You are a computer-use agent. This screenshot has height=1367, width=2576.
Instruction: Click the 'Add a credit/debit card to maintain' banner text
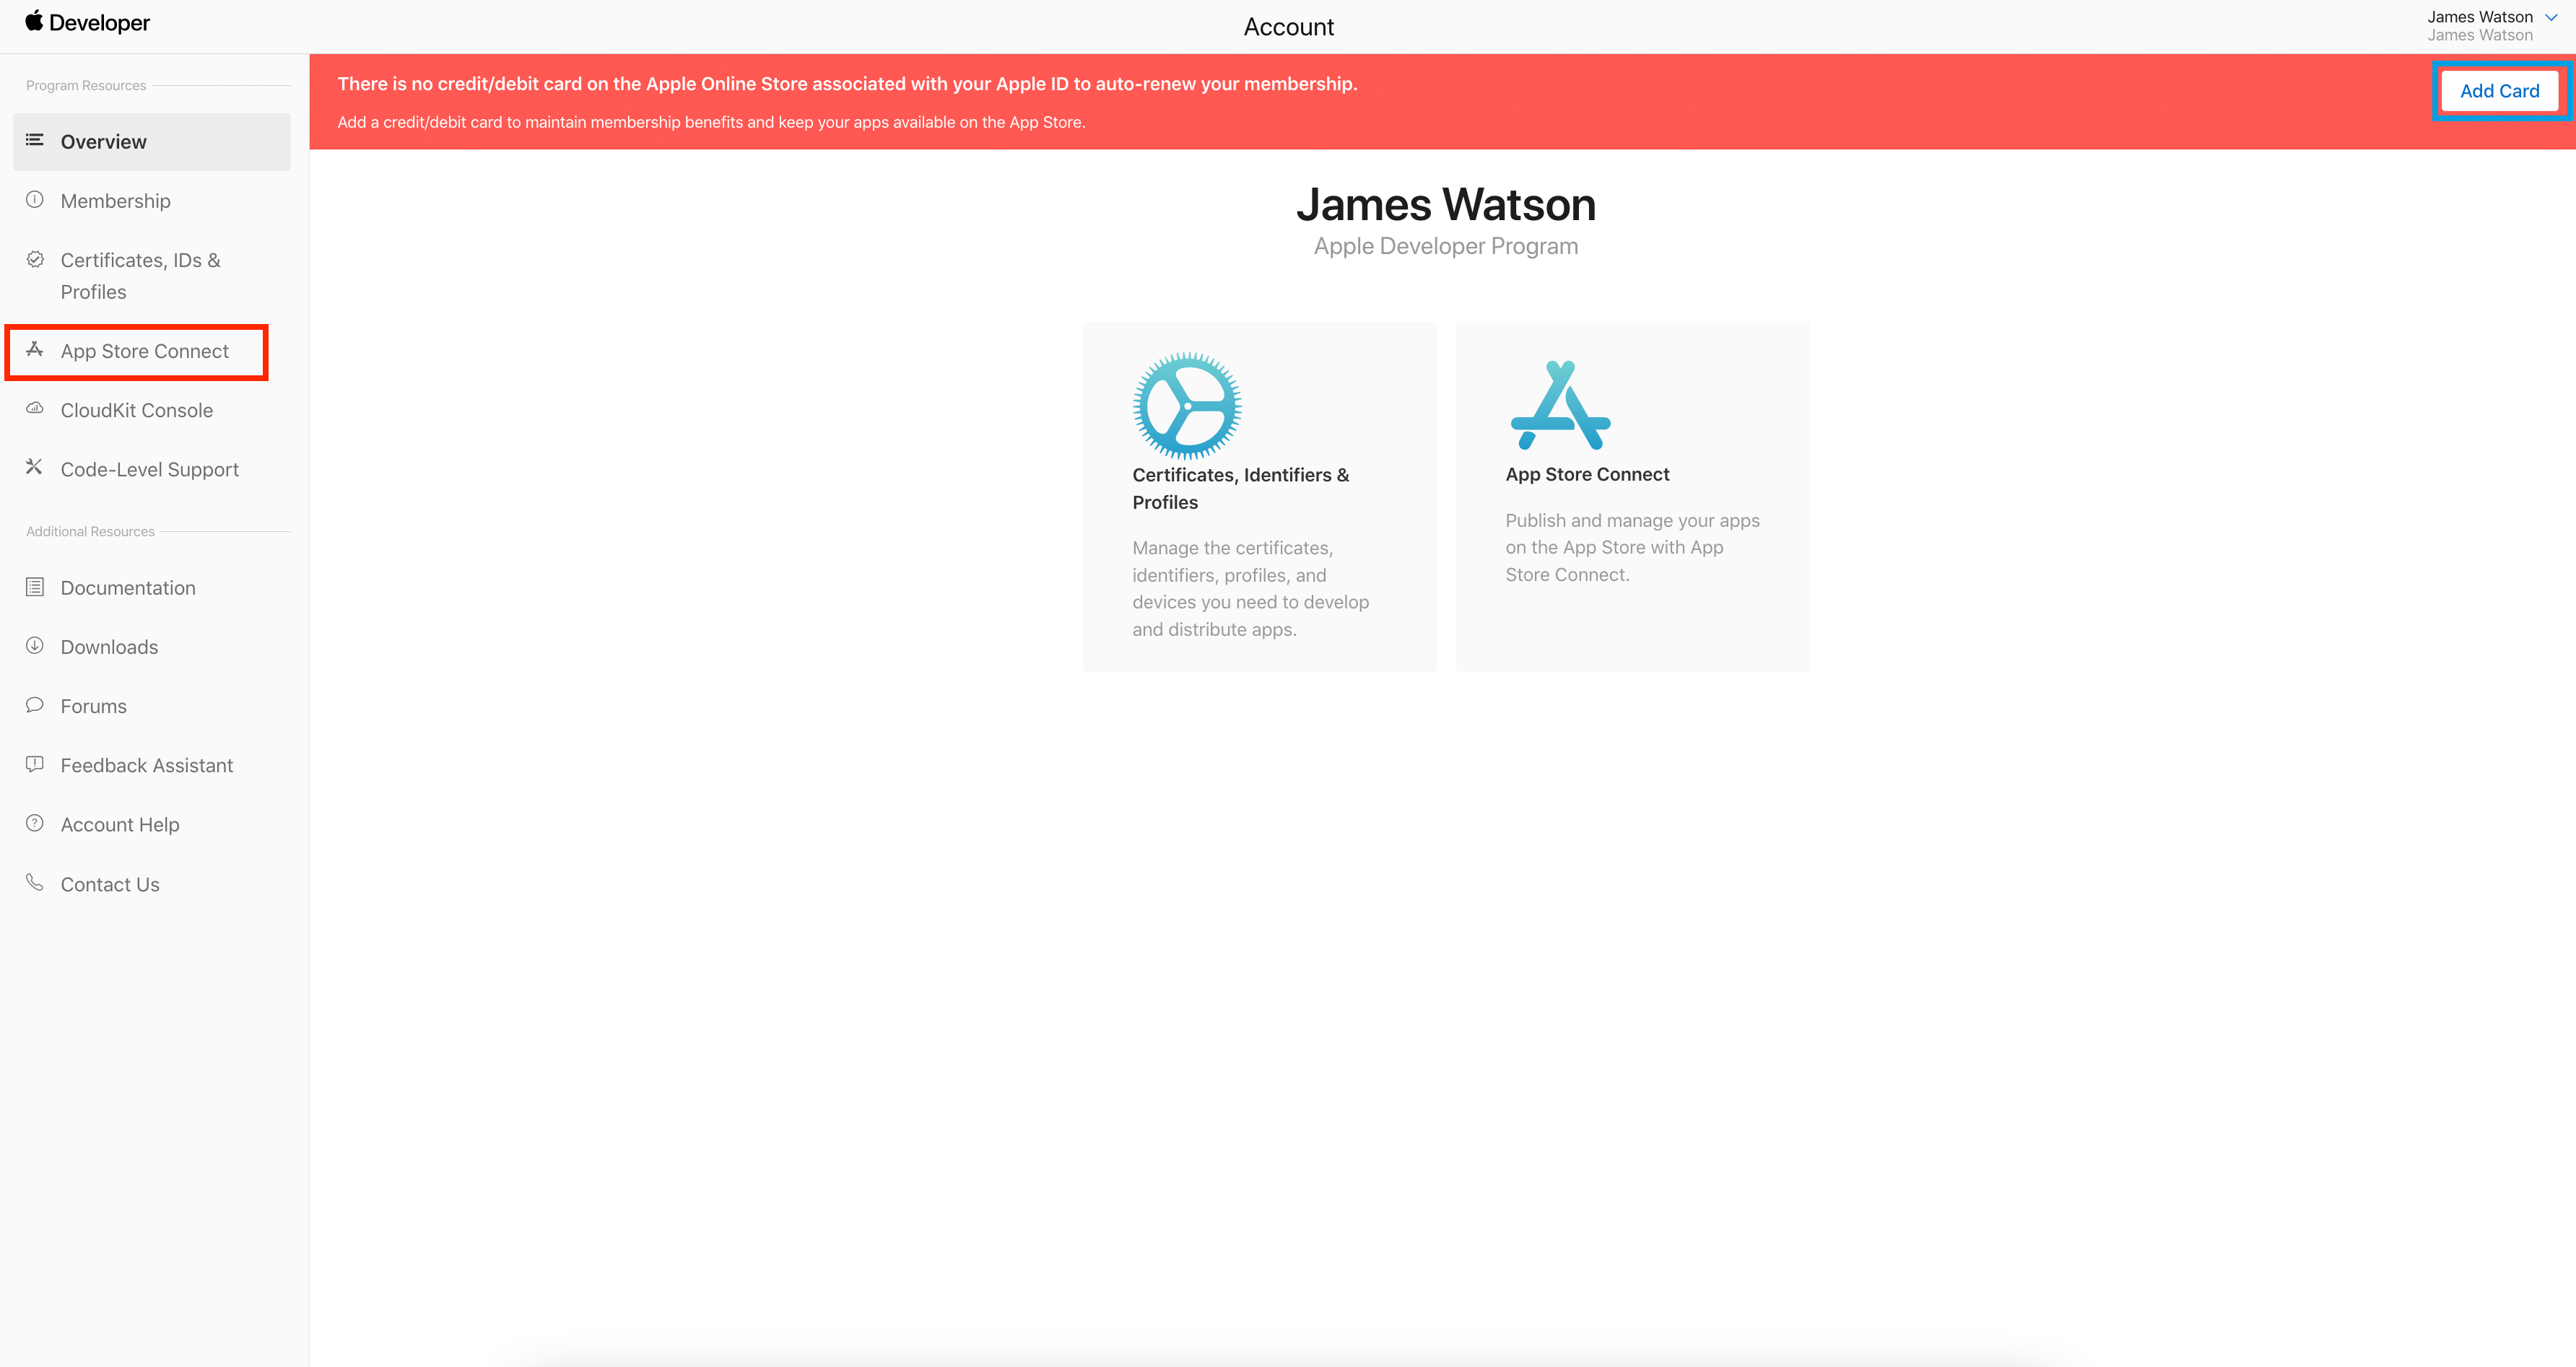[x=711, y=122]
